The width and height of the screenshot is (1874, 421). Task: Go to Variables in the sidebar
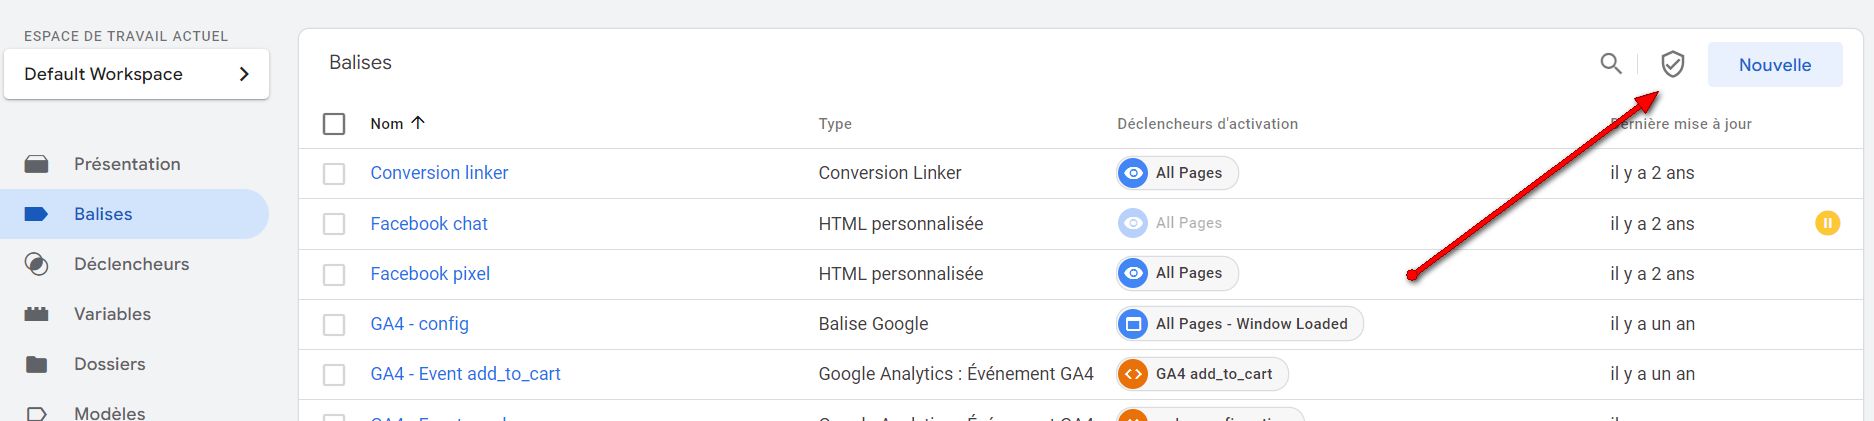pyautogui.click(x=112, y=314)
